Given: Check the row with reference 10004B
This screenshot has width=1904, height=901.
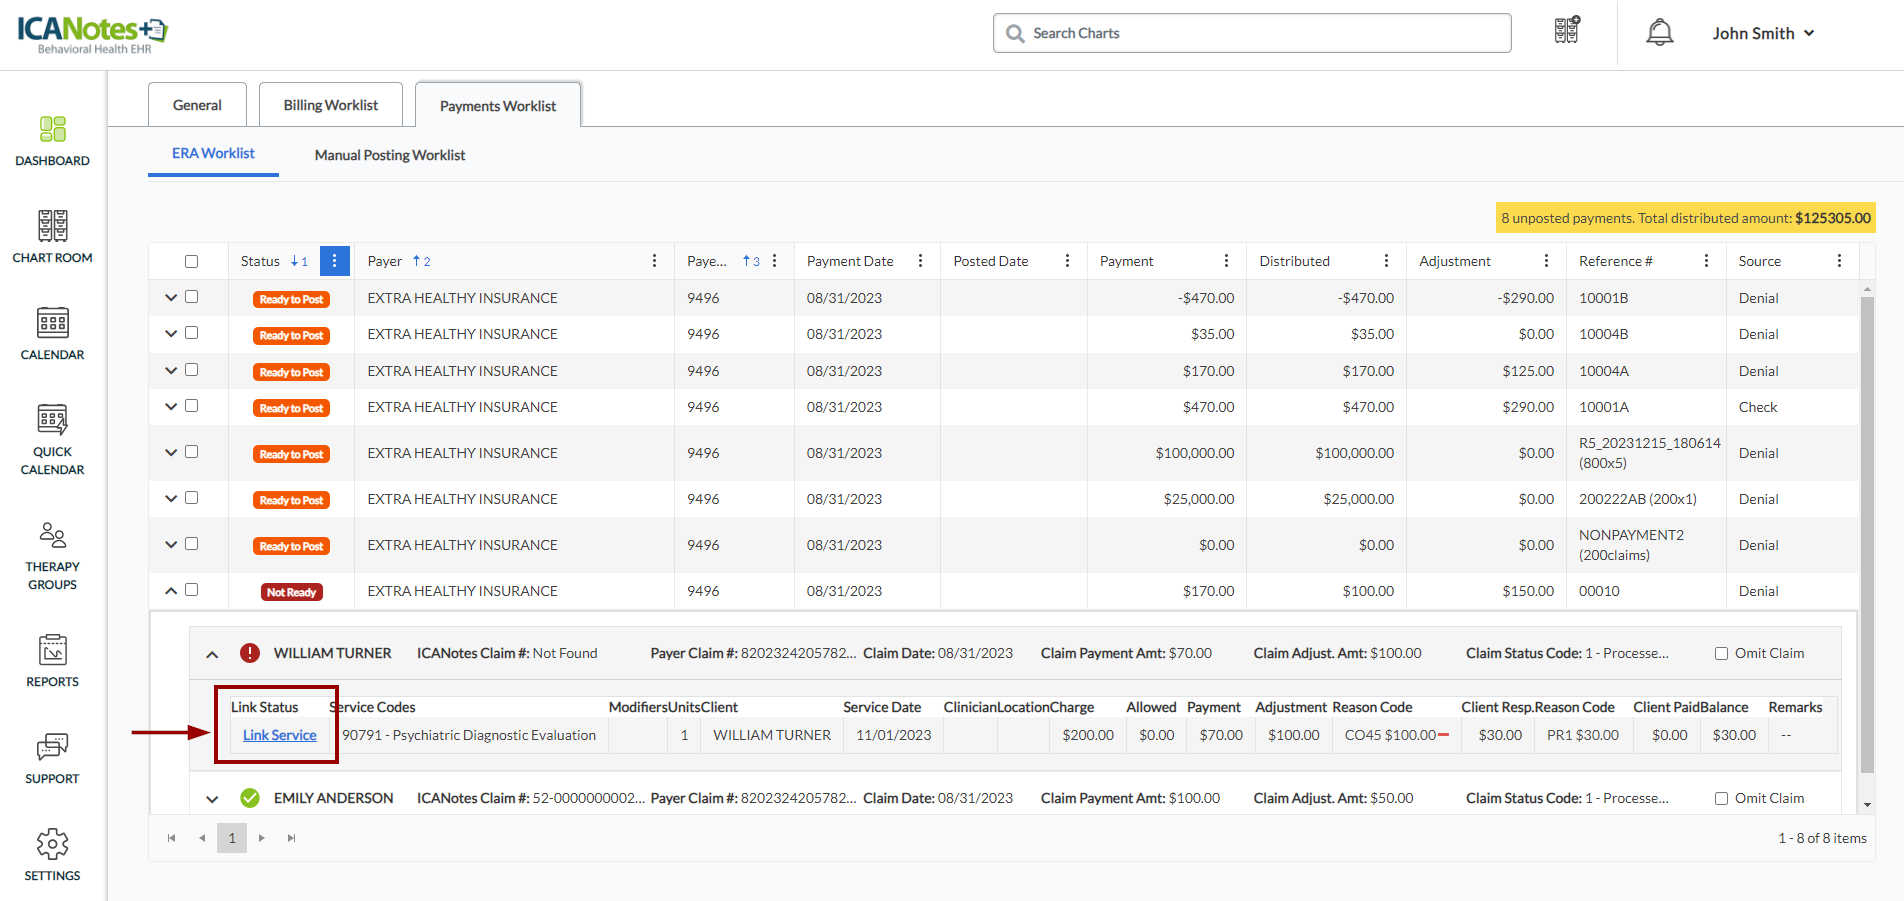Looking at the screenshot, I should (x=192, y=333).
